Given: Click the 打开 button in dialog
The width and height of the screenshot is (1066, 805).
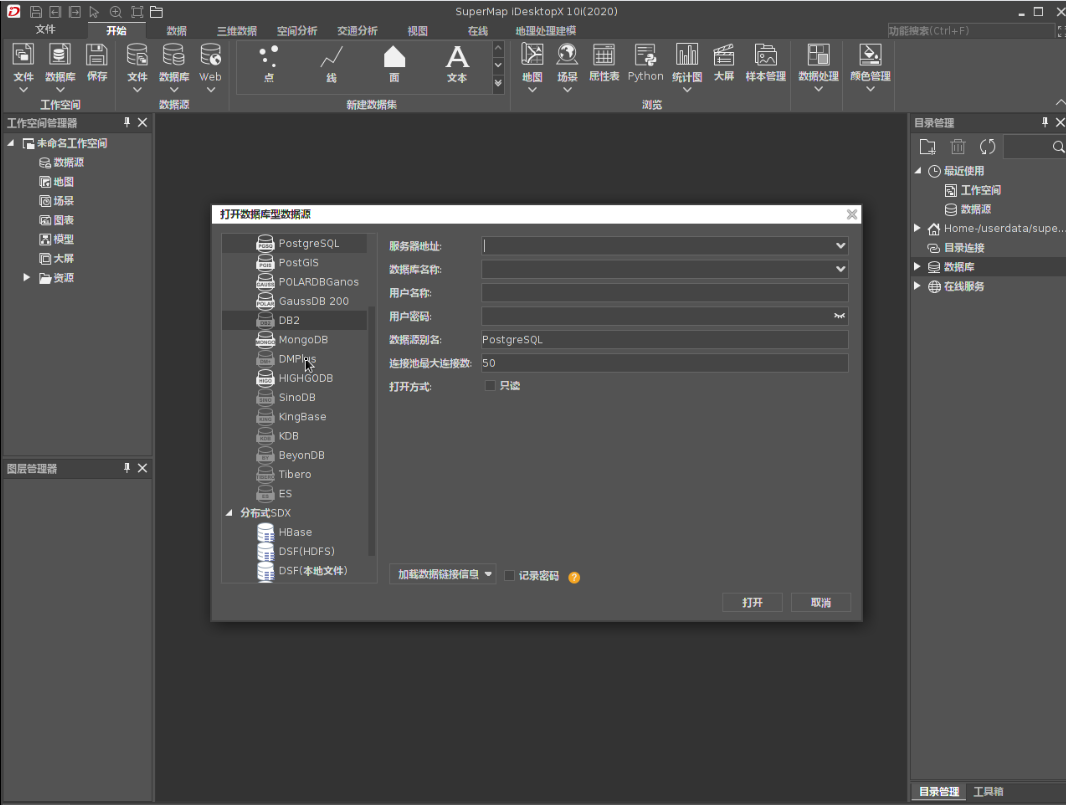Looking at the screenshot, I should pos(753,602).
